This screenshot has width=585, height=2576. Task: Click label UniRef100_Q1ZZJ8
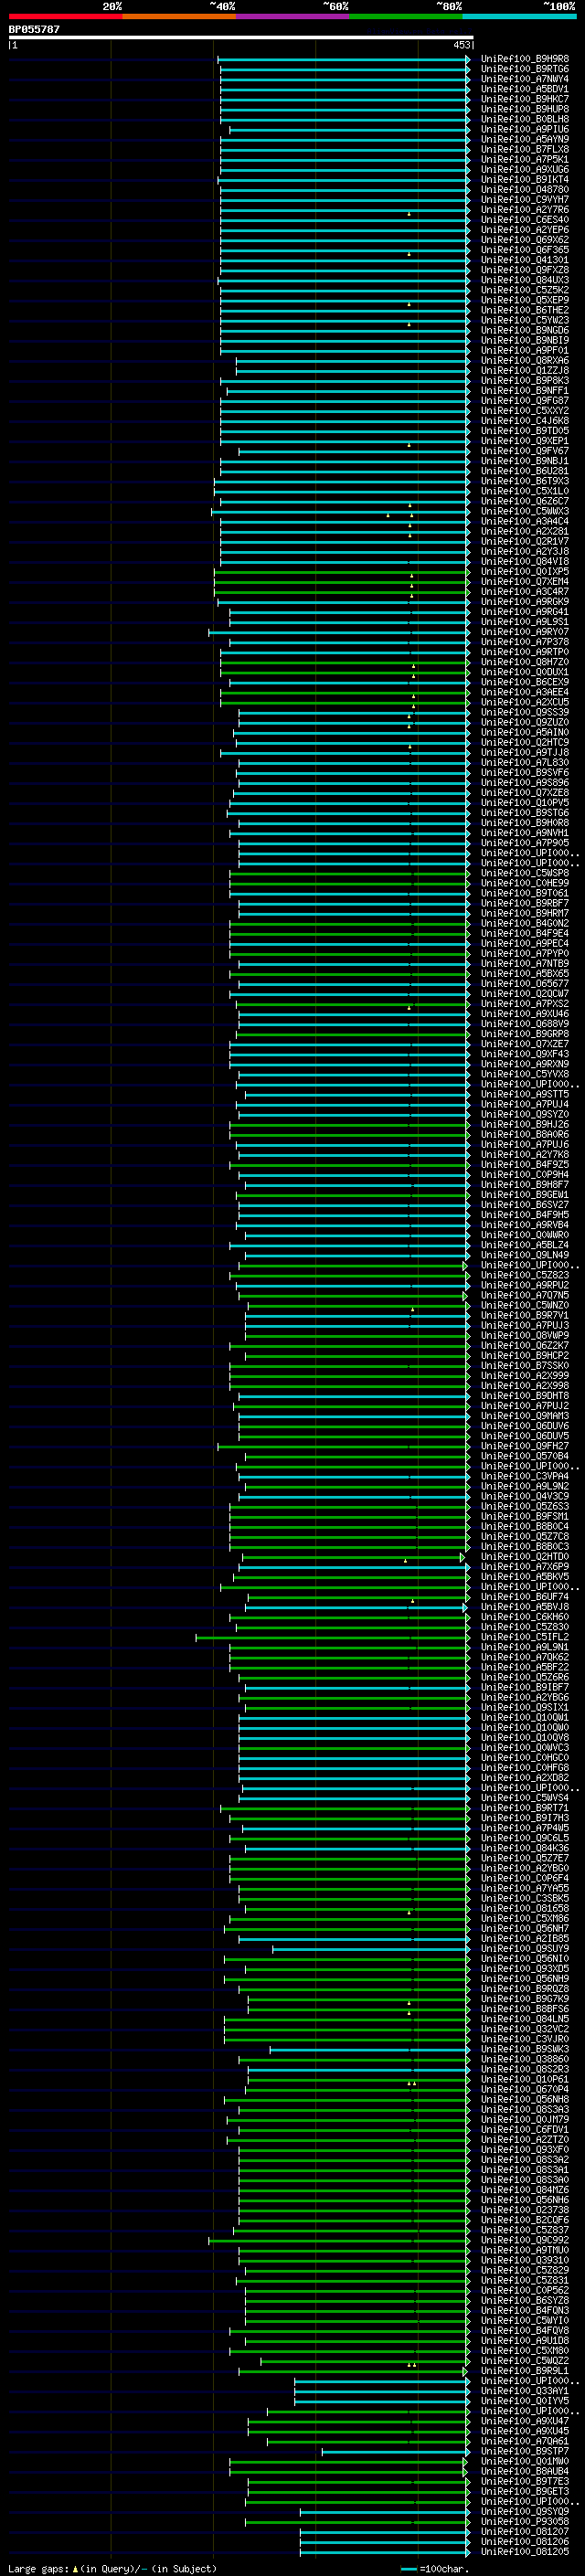pos(525,370)
